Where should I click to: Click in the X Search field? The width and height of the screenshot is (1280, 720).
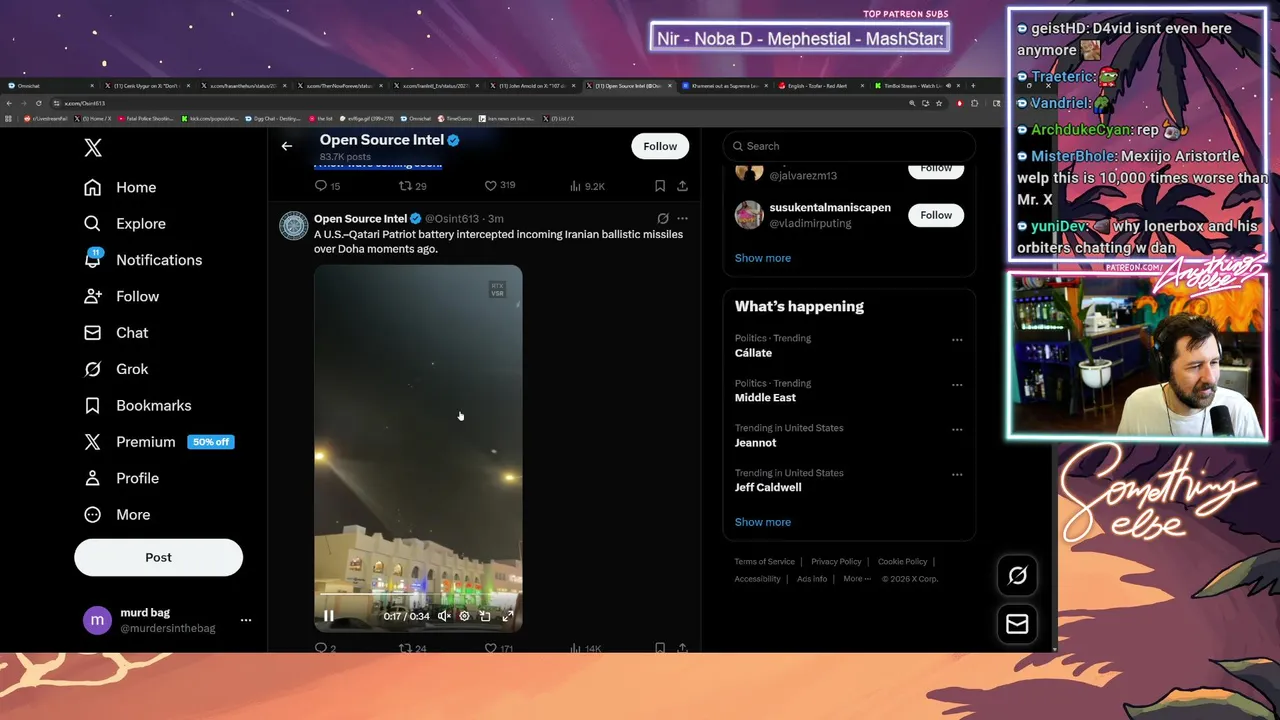[x=848, y=146]
